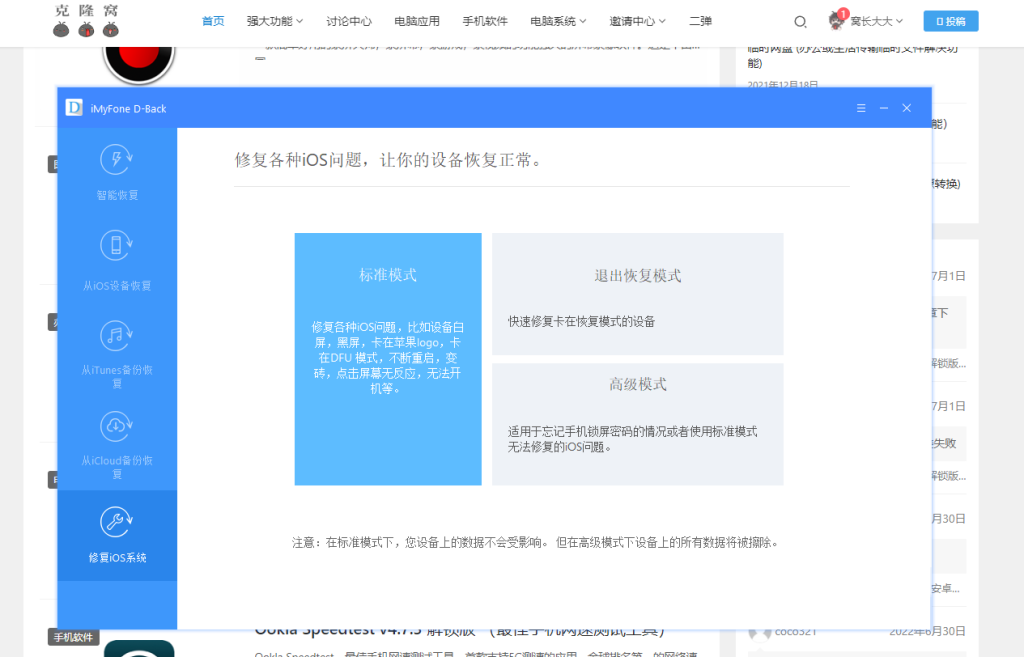Open the 电脑应用 nav item

point(417,21)
